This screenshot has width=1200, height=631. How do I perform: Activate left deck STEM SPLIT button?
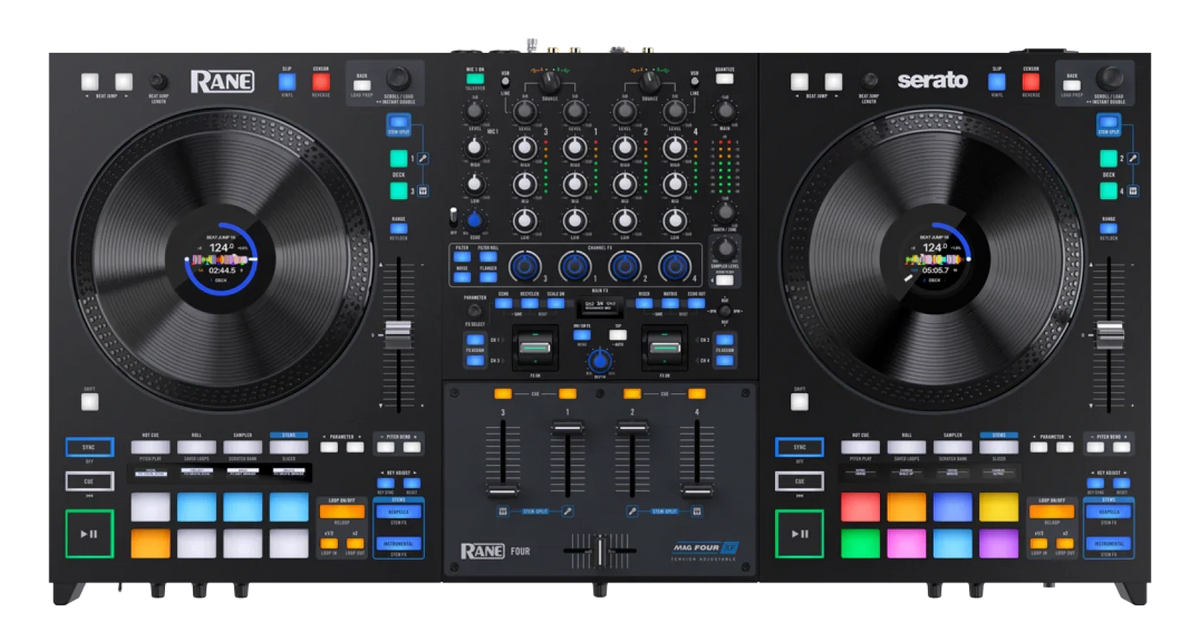point(400,124)
